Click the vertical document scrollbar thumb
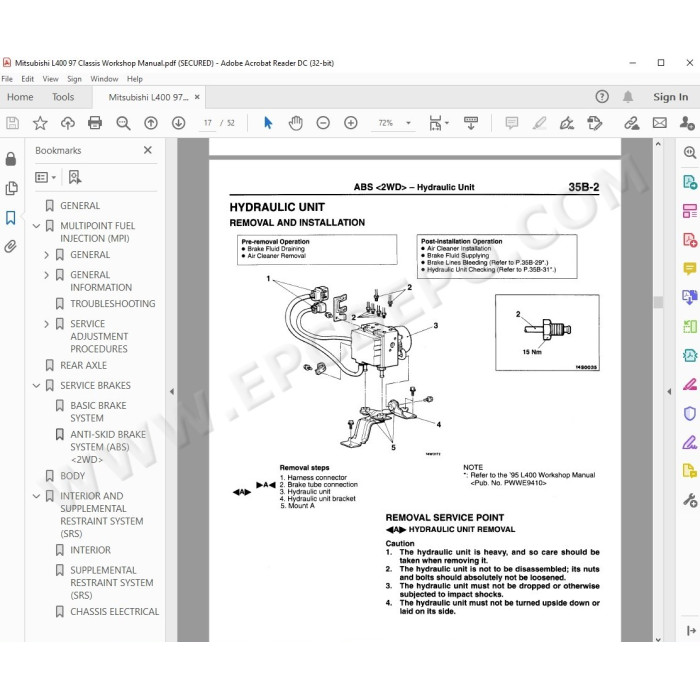The width and height of the screenshot is (700, 700). tap(658, 302)
